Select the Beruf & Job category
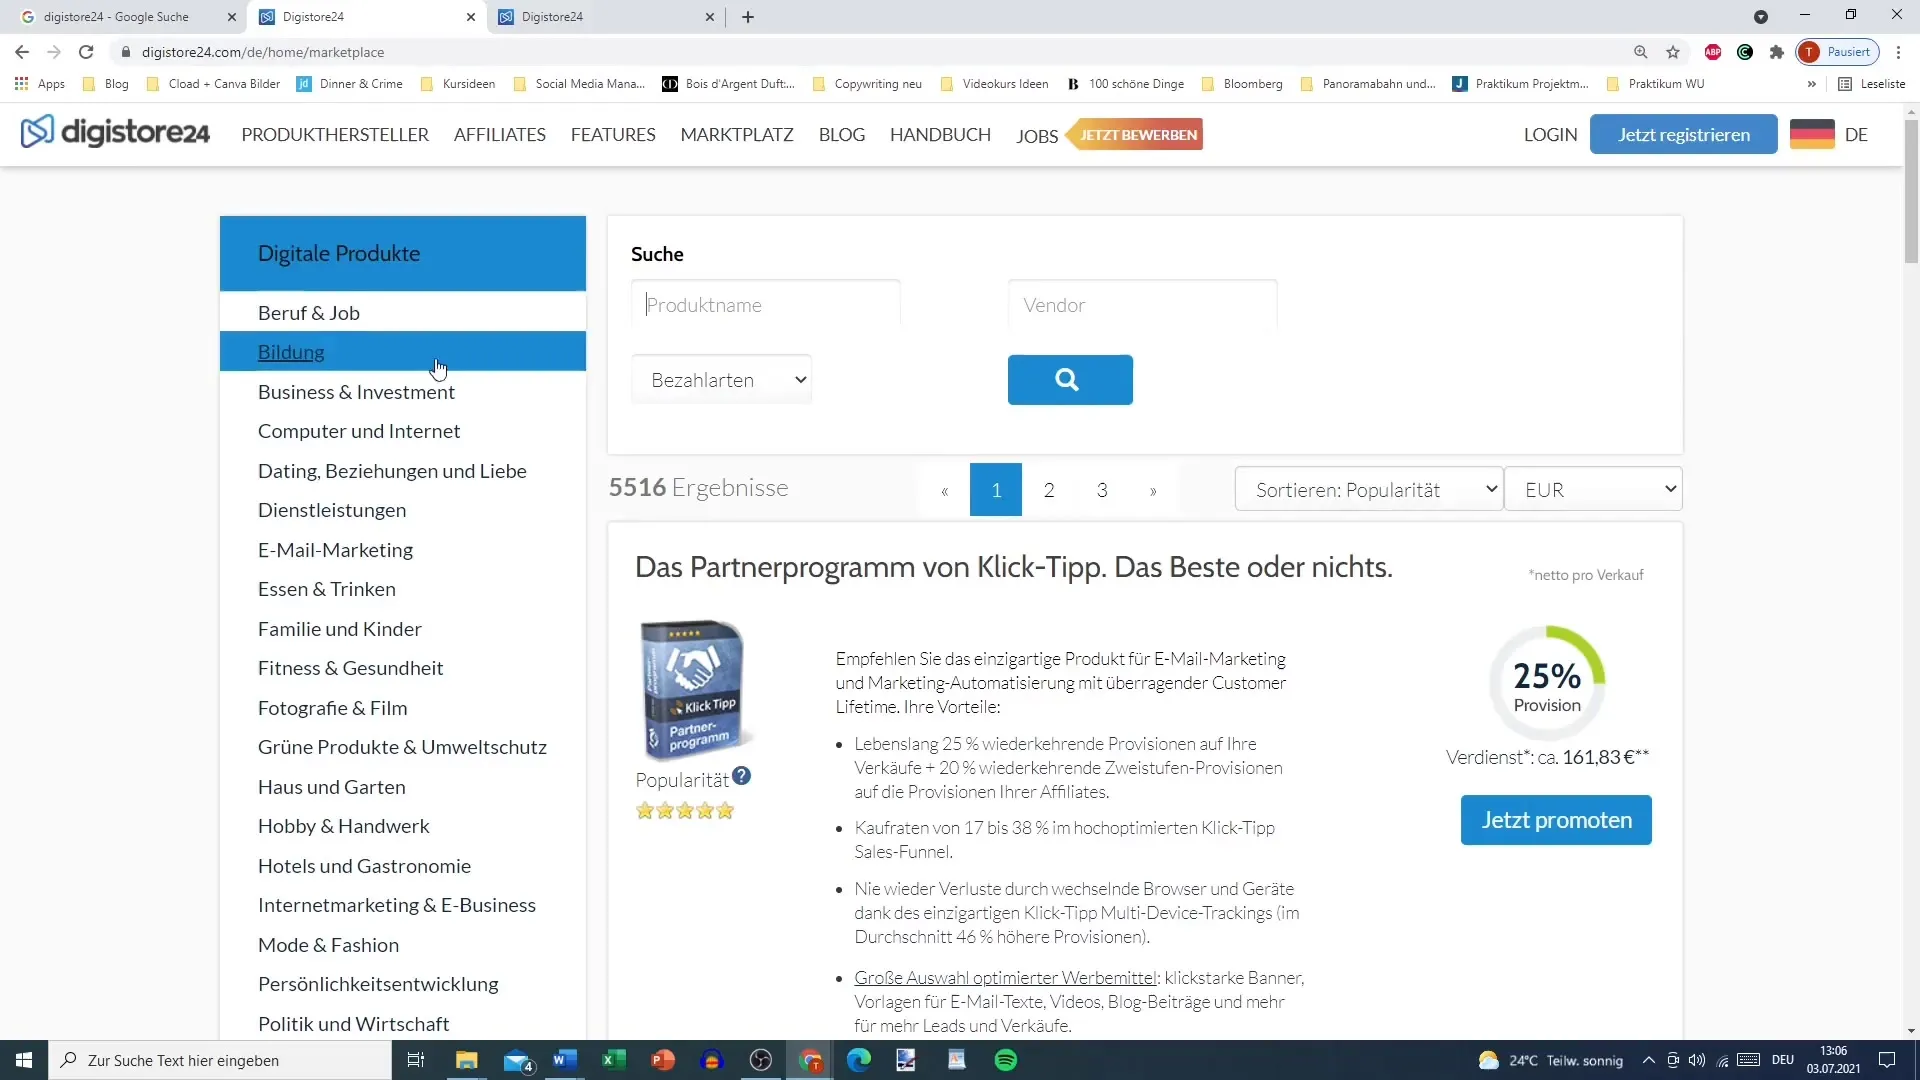This screenshot has width=1920, height=1080. click(403, 313)
